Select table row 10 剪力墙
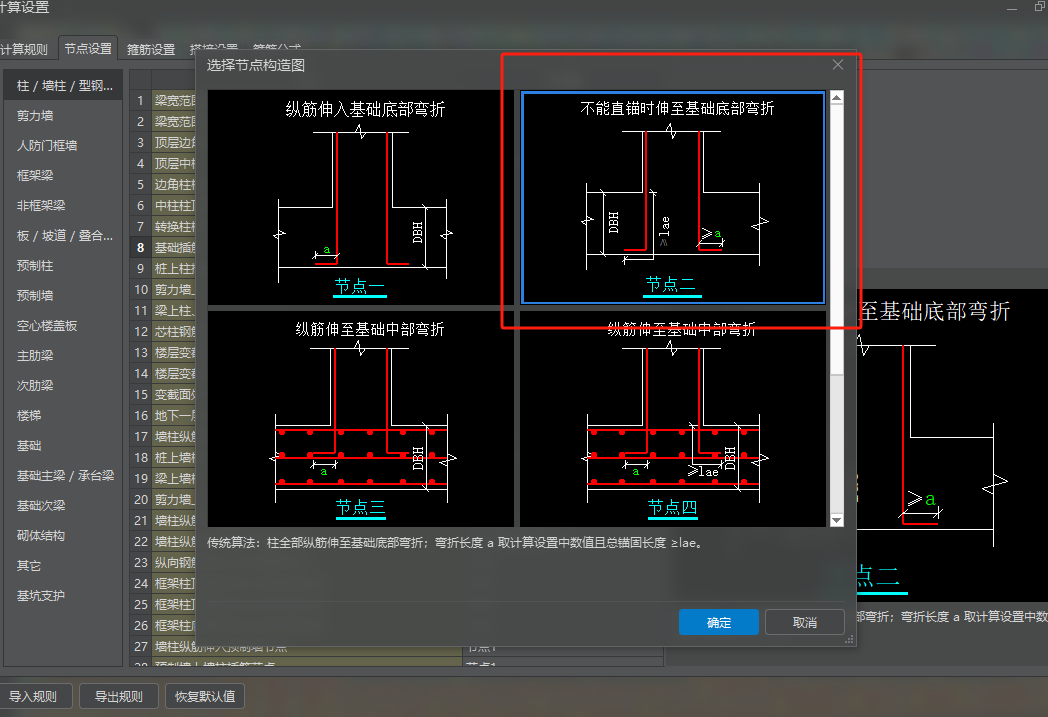 click(x=163, y=290)
